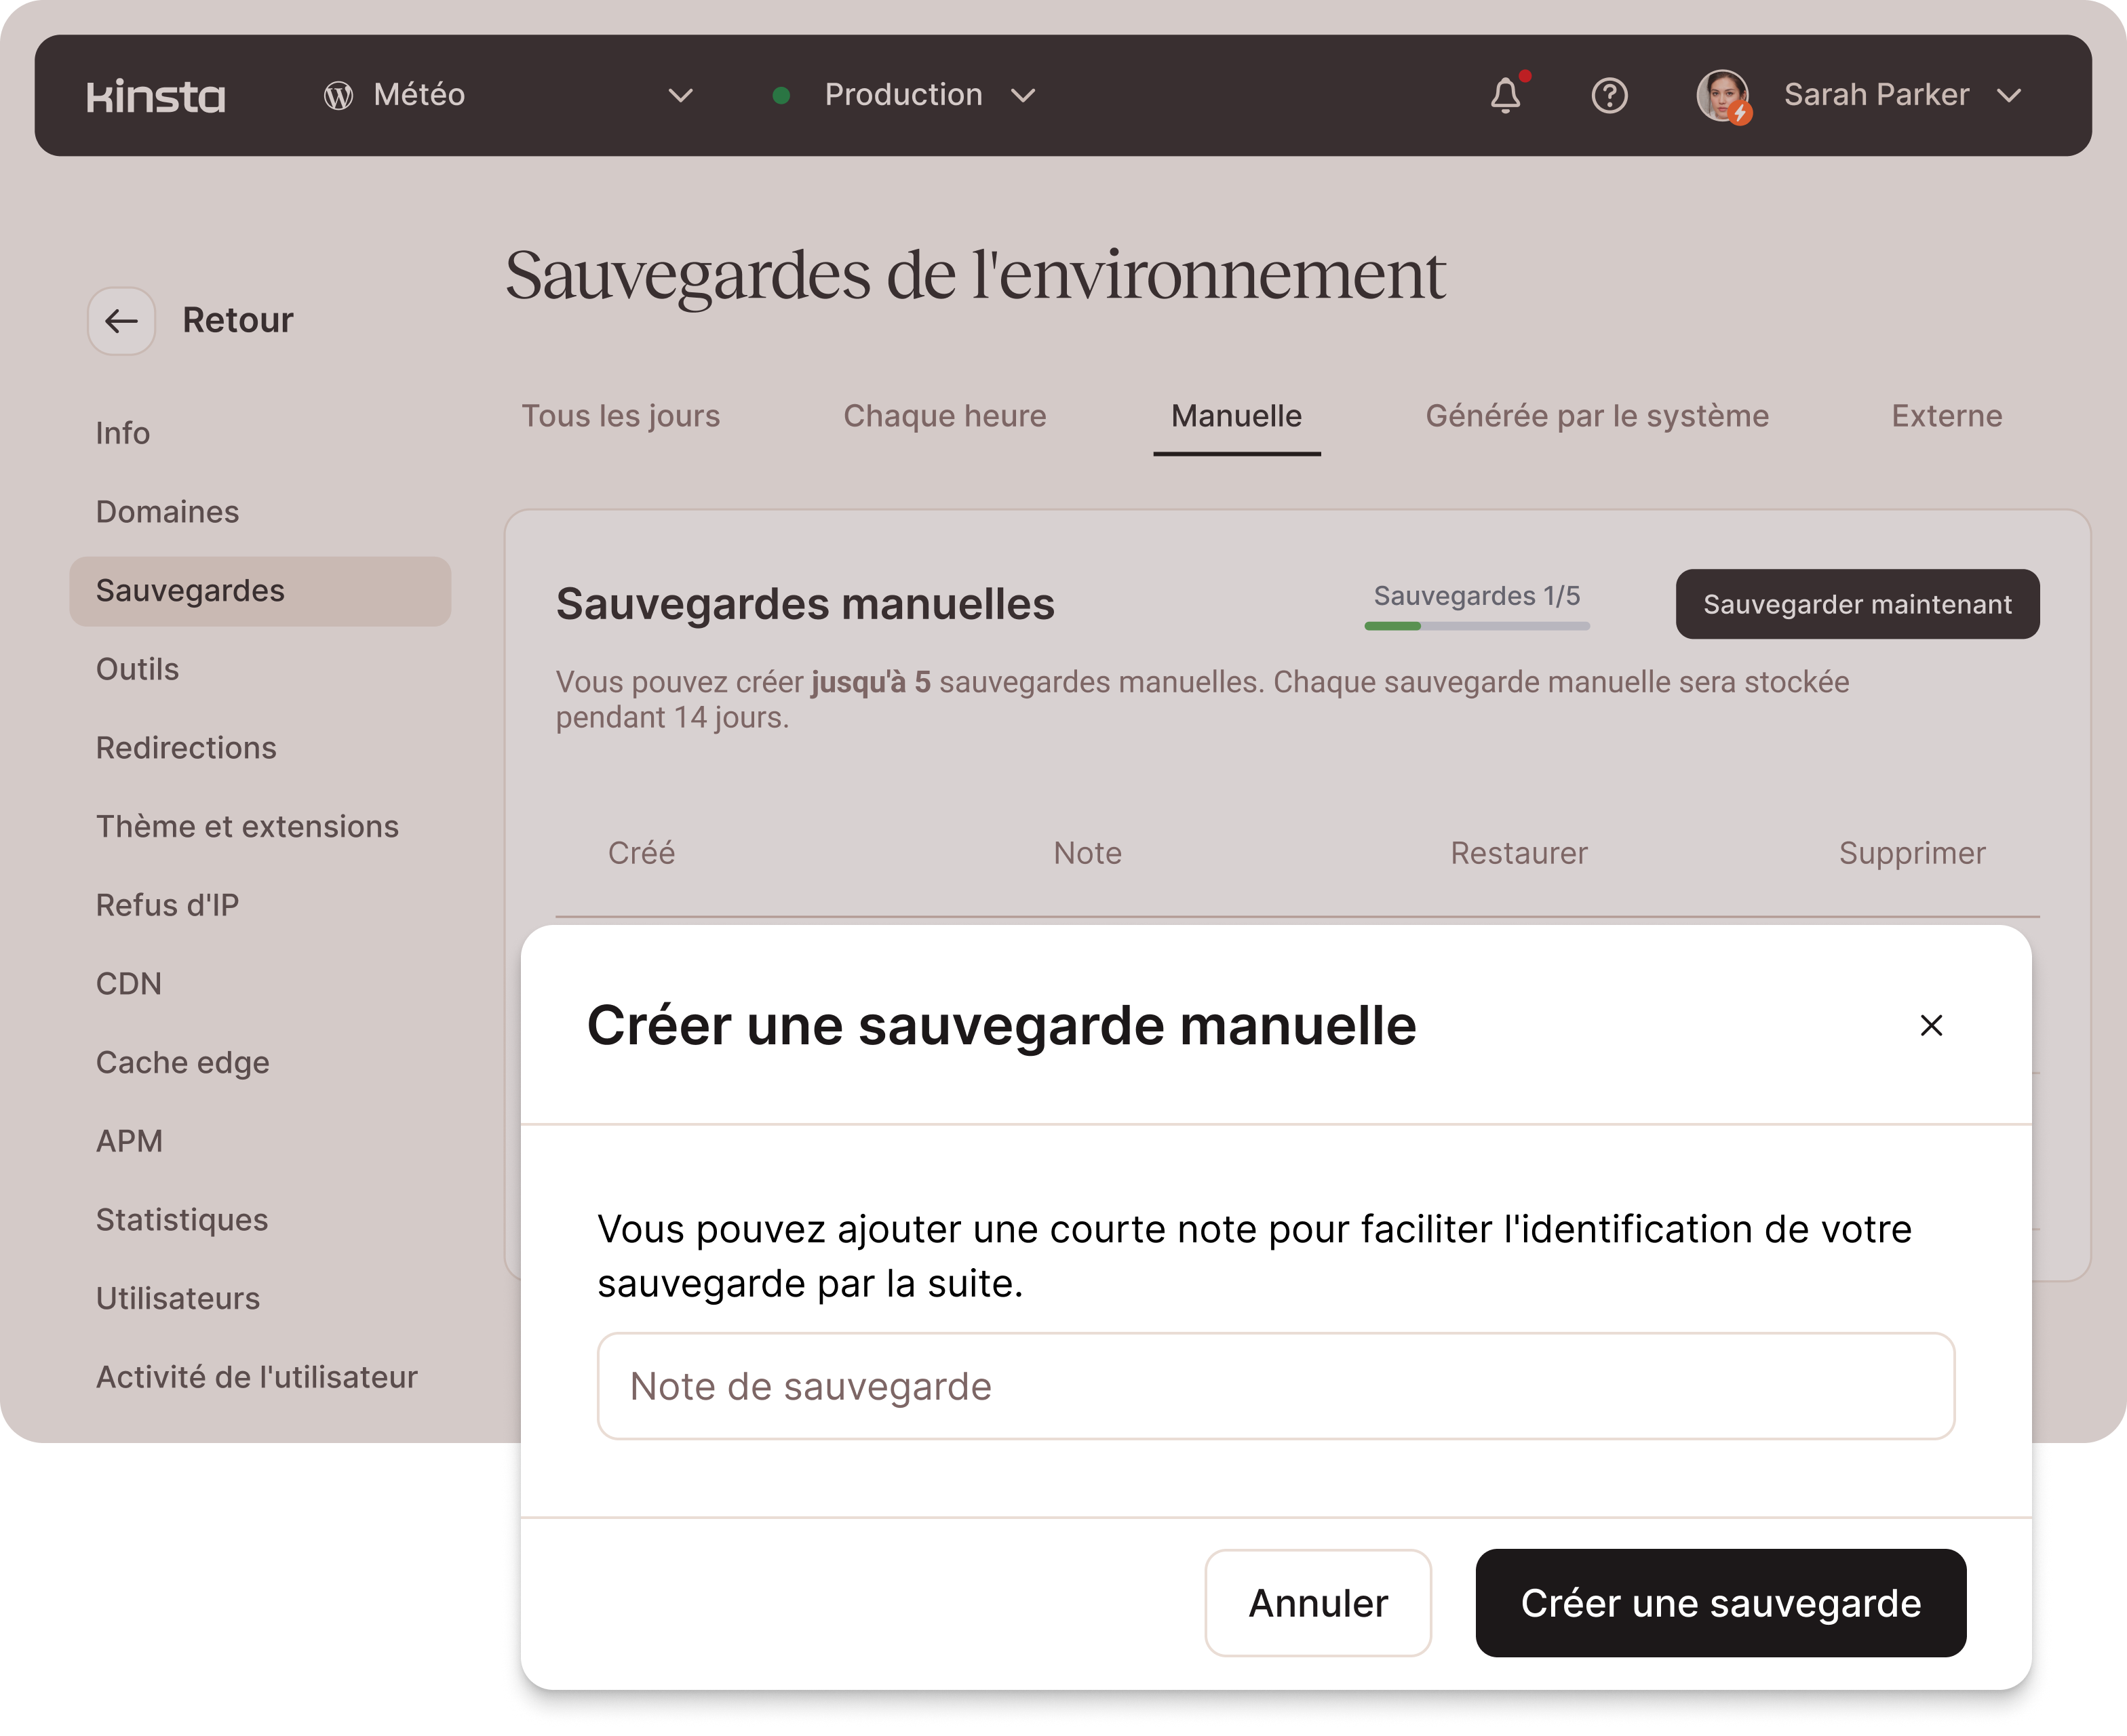Close the manual backup dialog
The image size is (2127, 1736).
click(1931, 1025)
